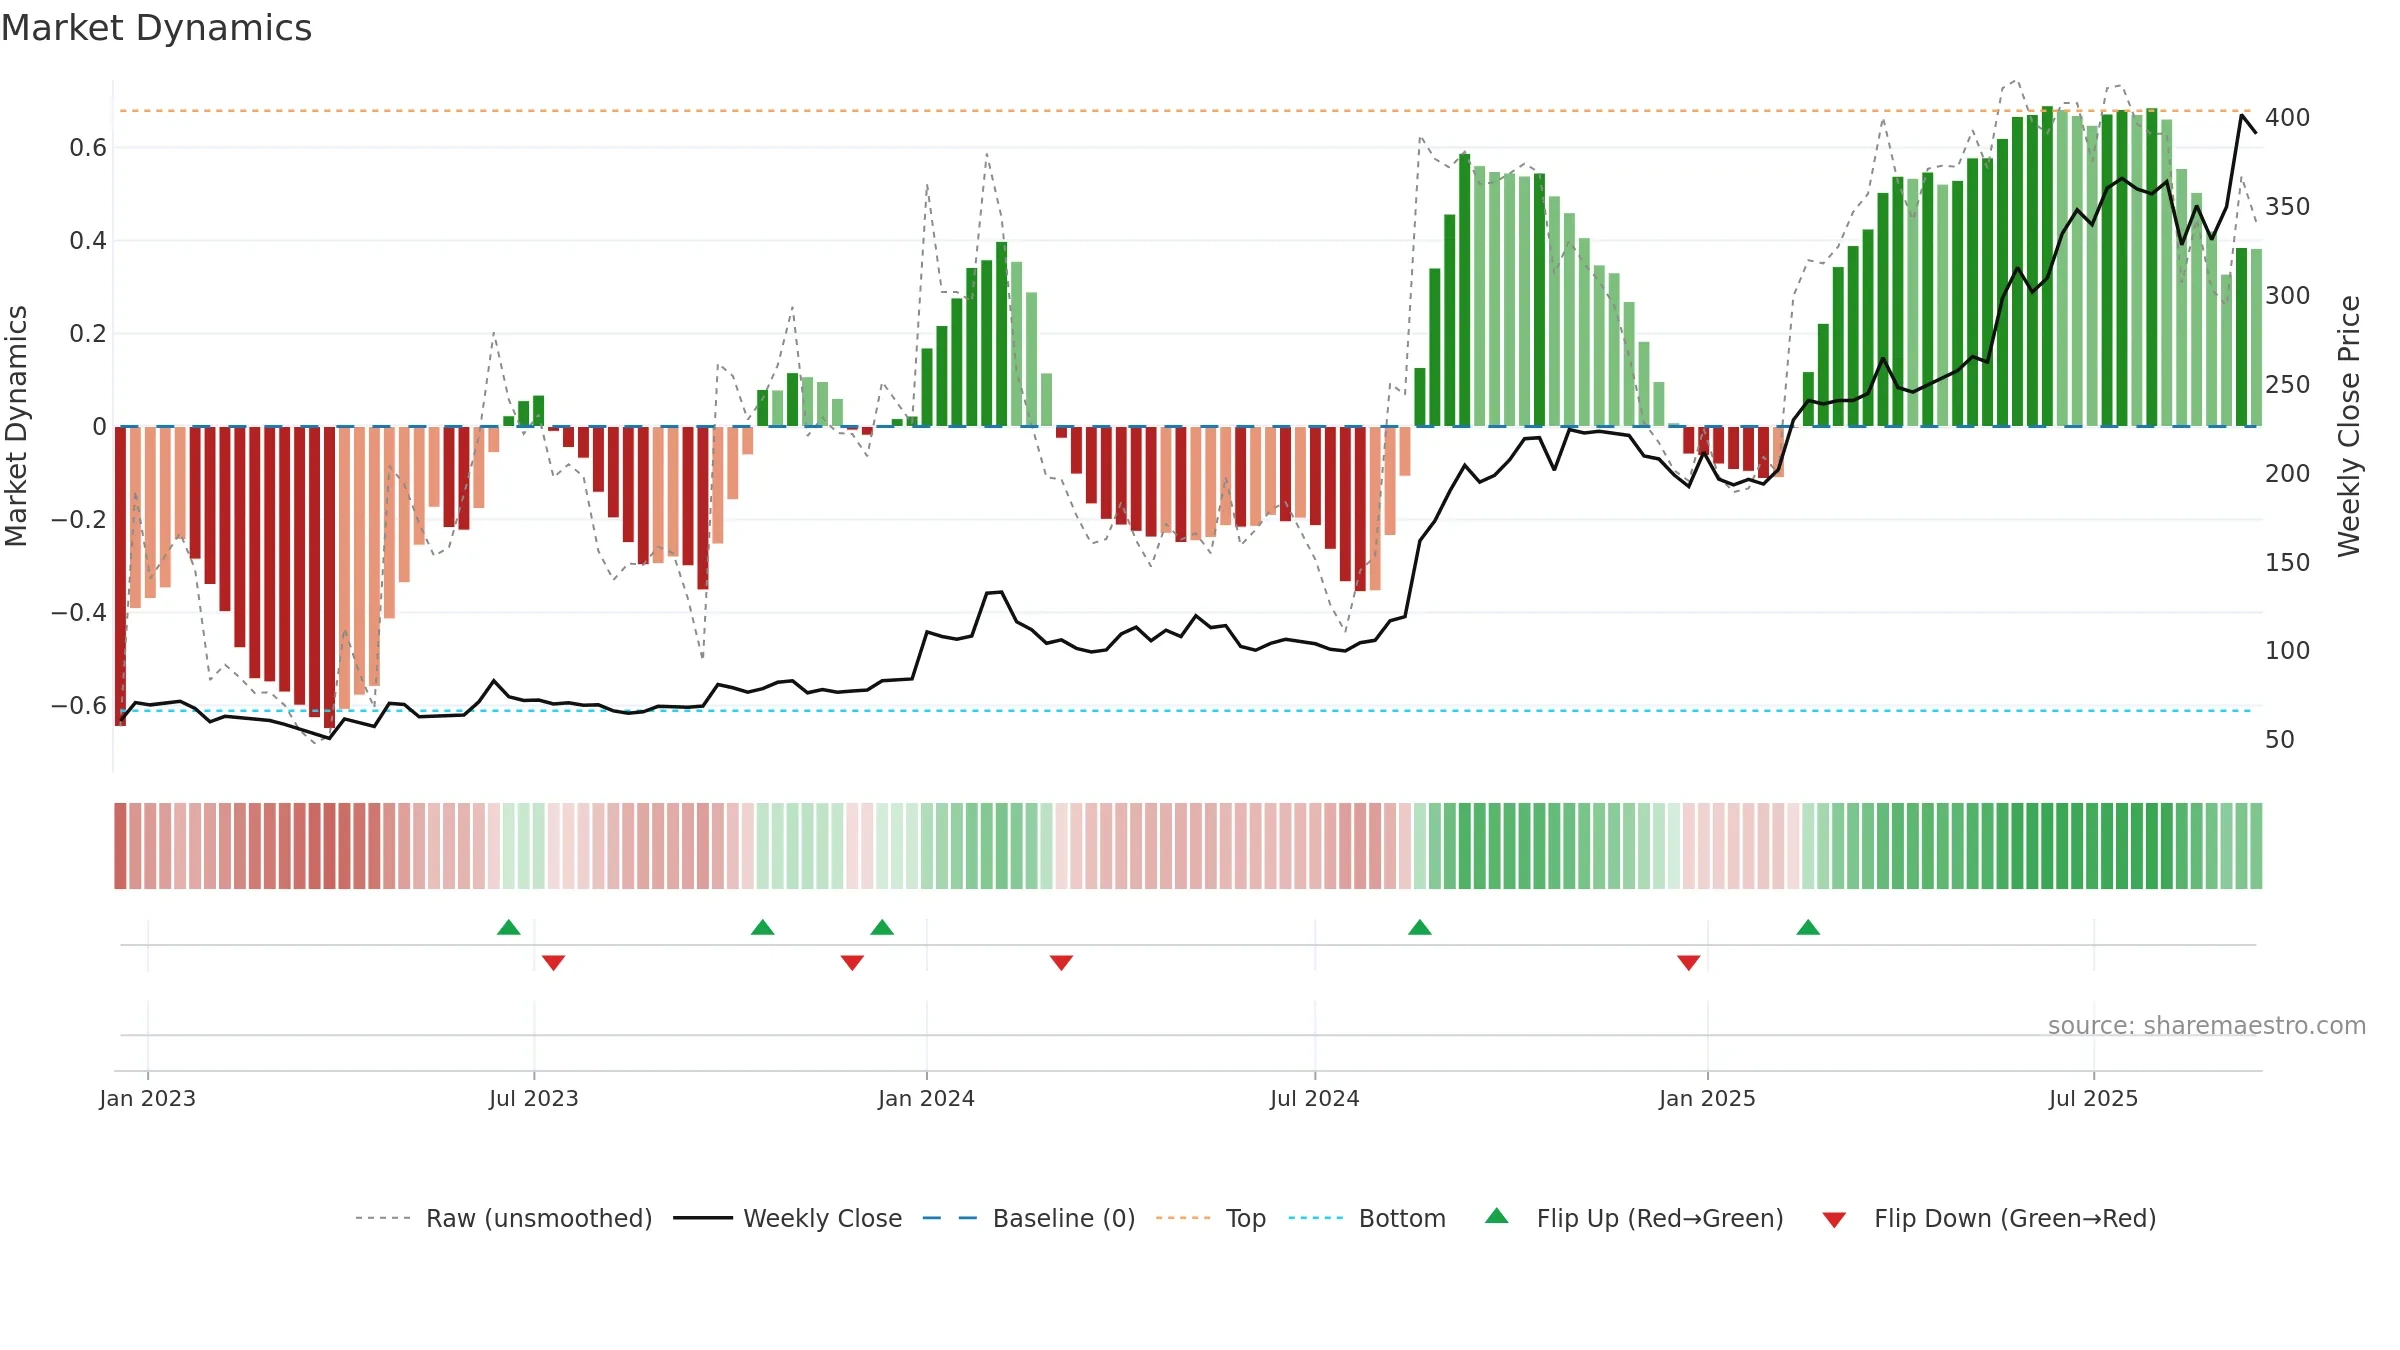The image size is (2400, 1350).
Task: Click the Jul 2025 x-axis label
Action: pyautogui.click(x=2093, y=1098)
